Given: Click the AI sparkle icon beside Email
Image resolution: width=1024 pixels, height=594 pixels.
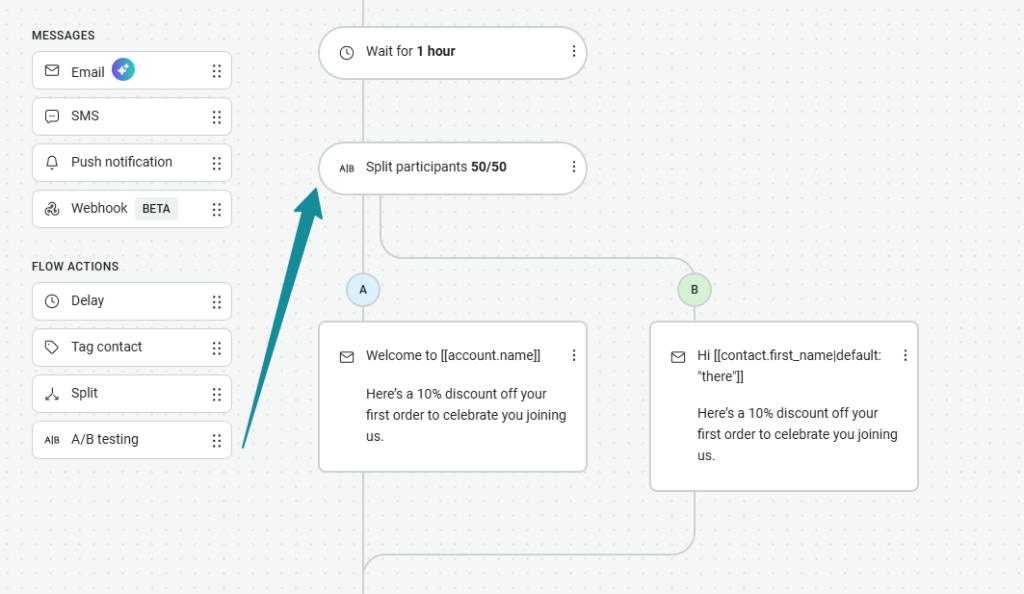Looking at the screenshot, I should [123, 70].
